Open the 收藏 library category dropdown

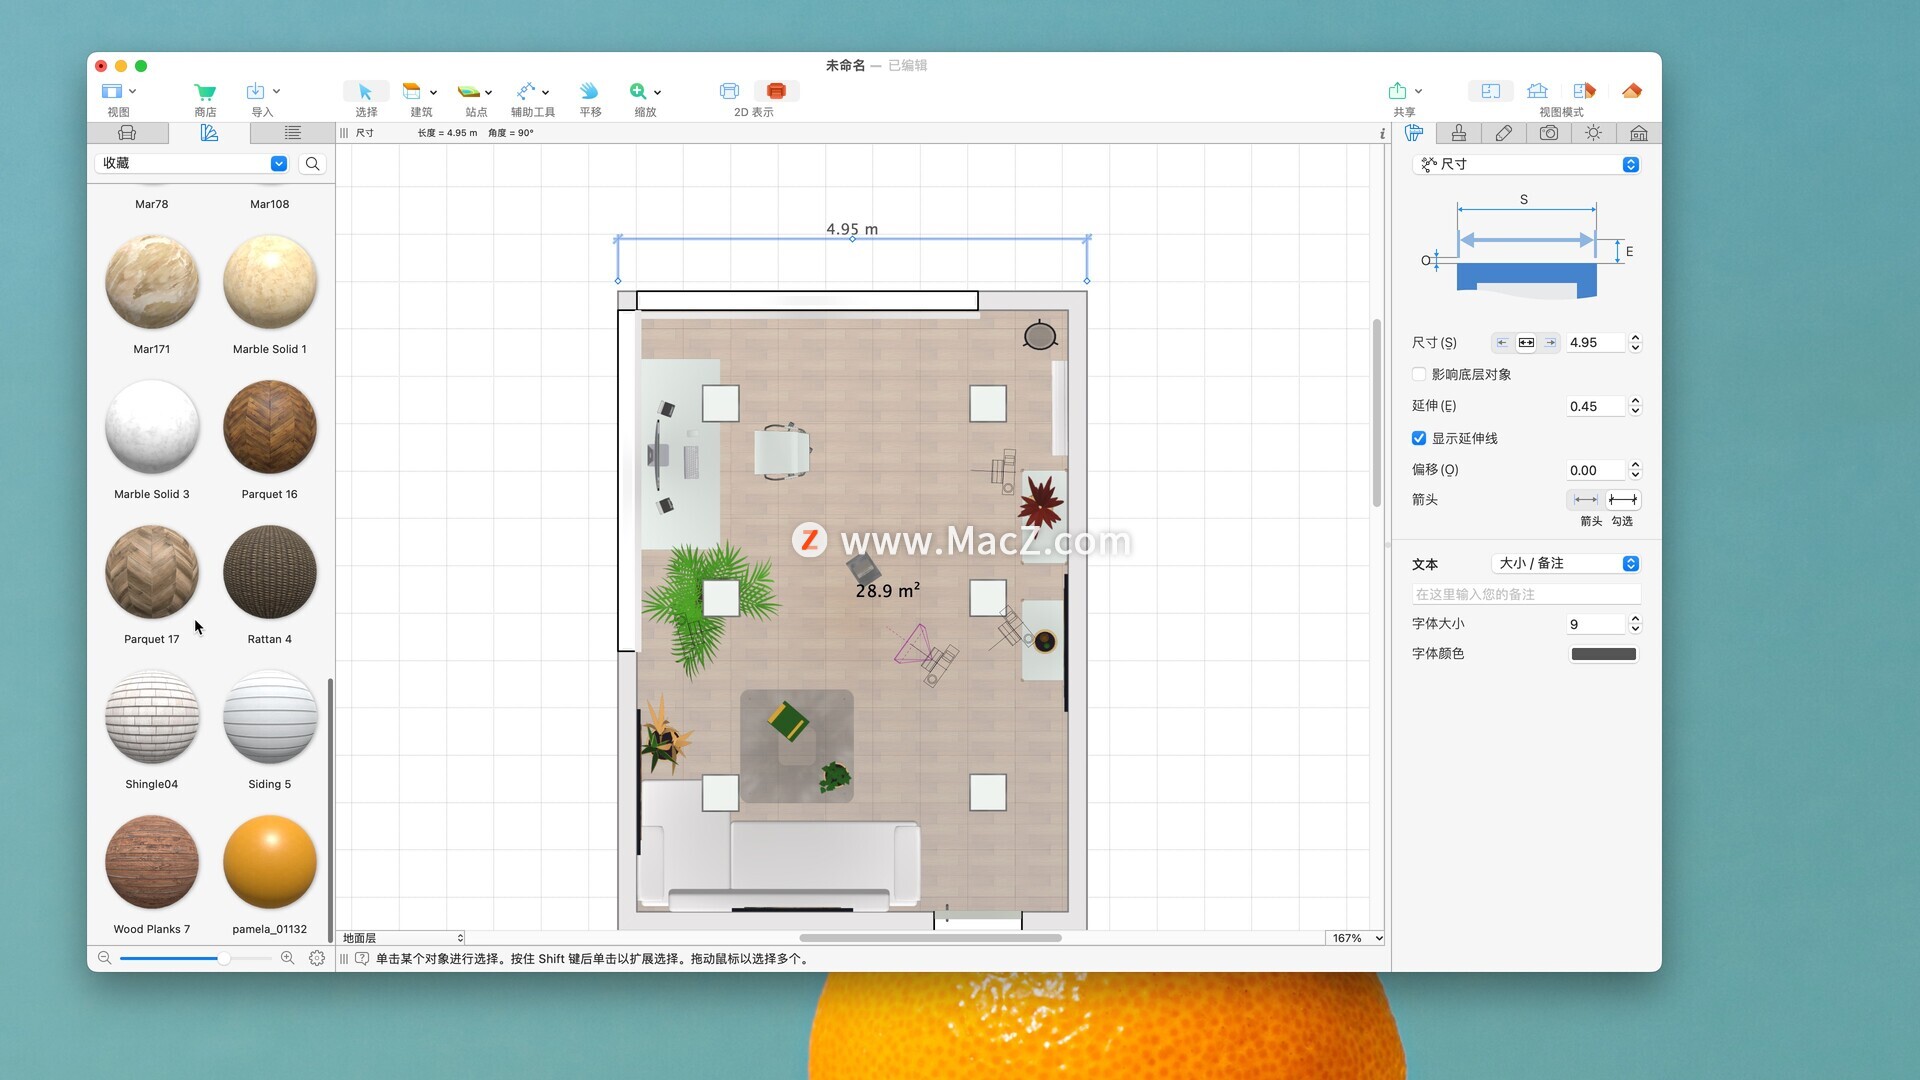[192, 164]
